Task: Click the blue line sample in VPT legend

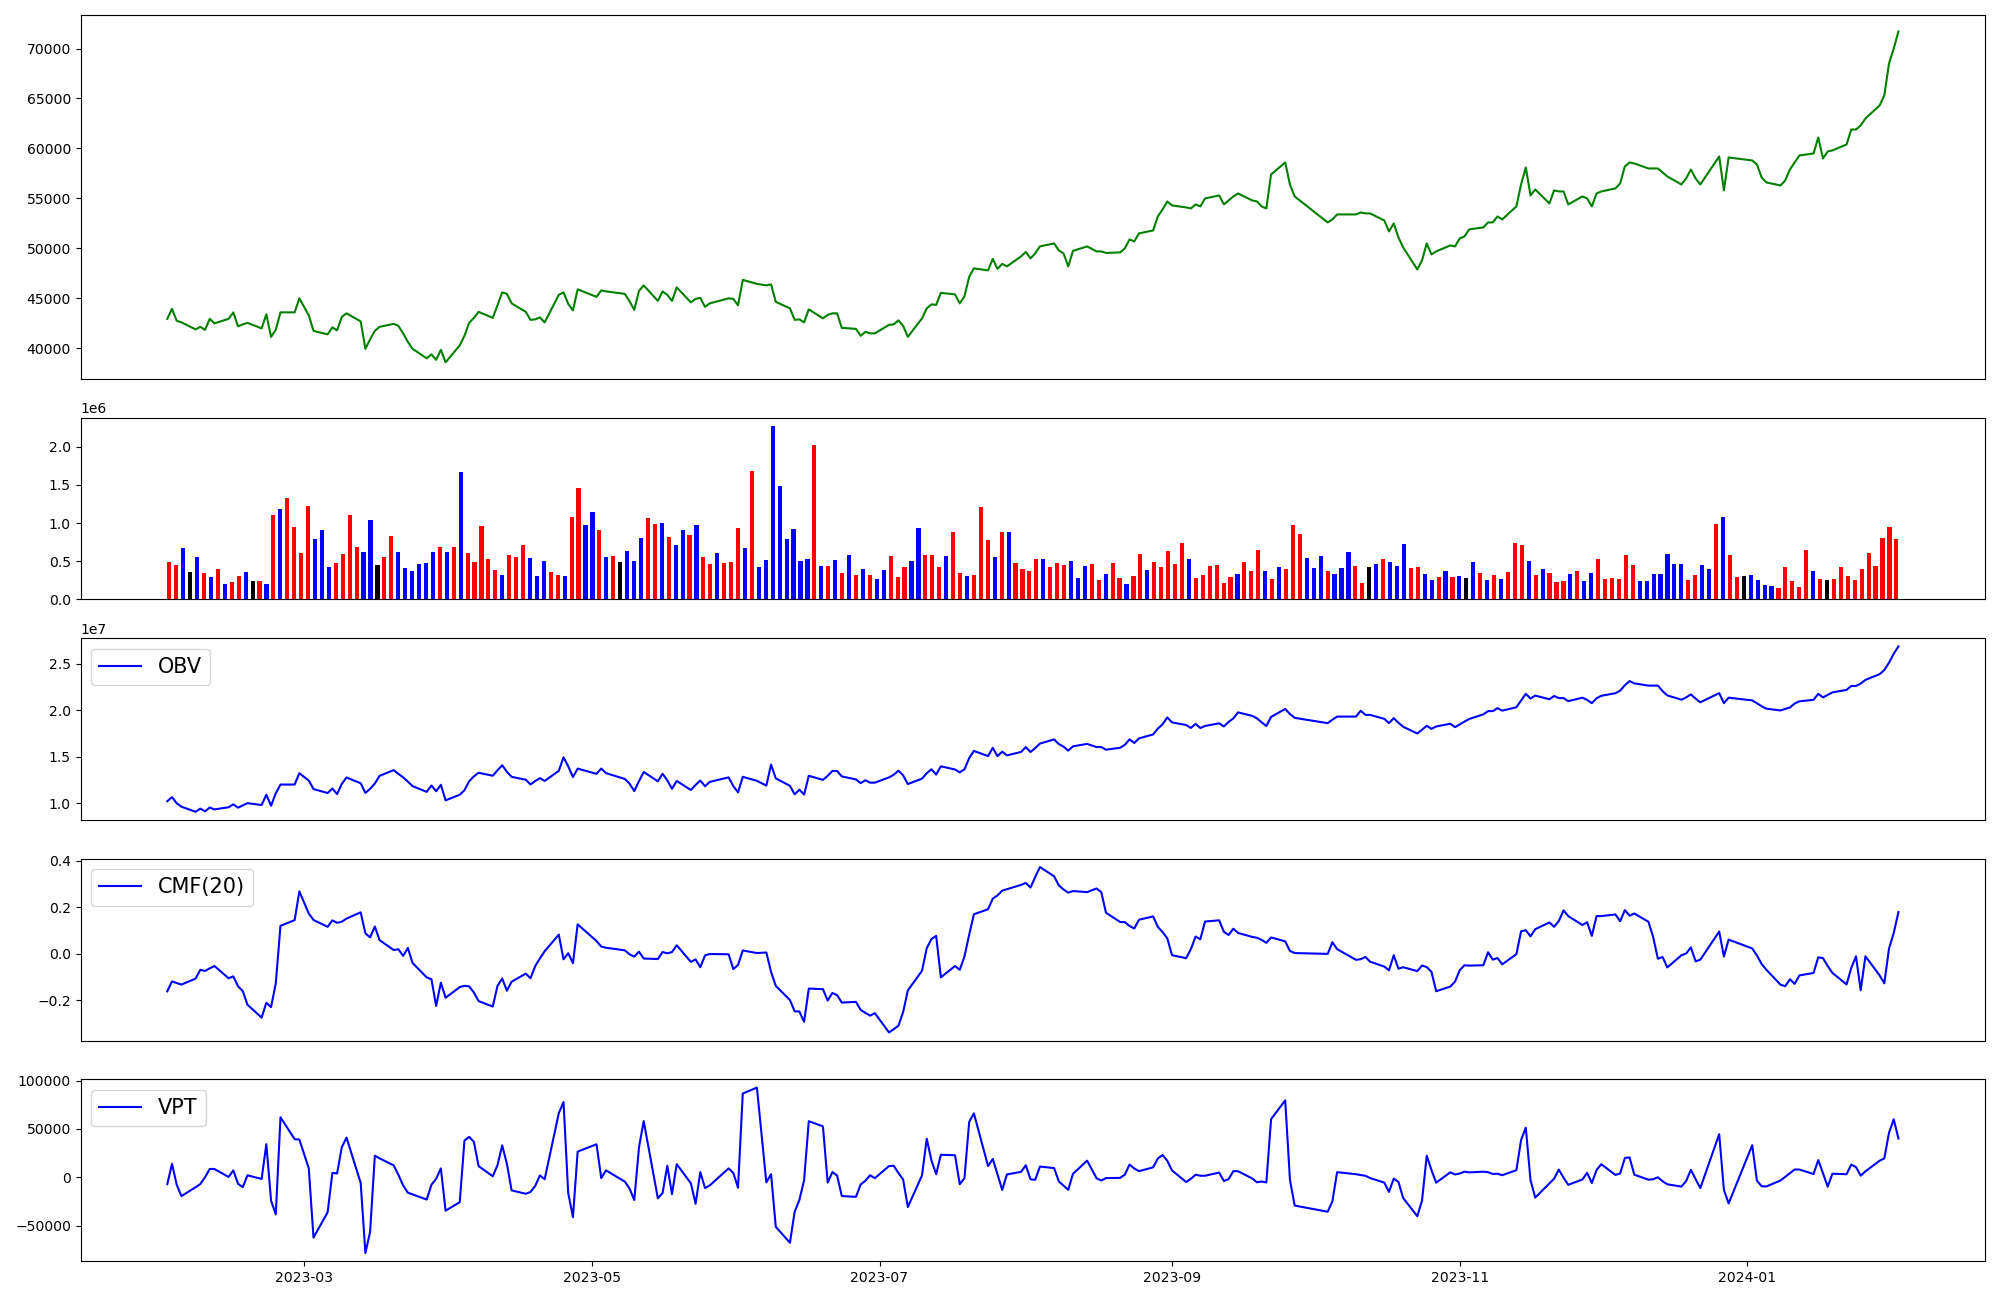Action: coord(120,1108)
